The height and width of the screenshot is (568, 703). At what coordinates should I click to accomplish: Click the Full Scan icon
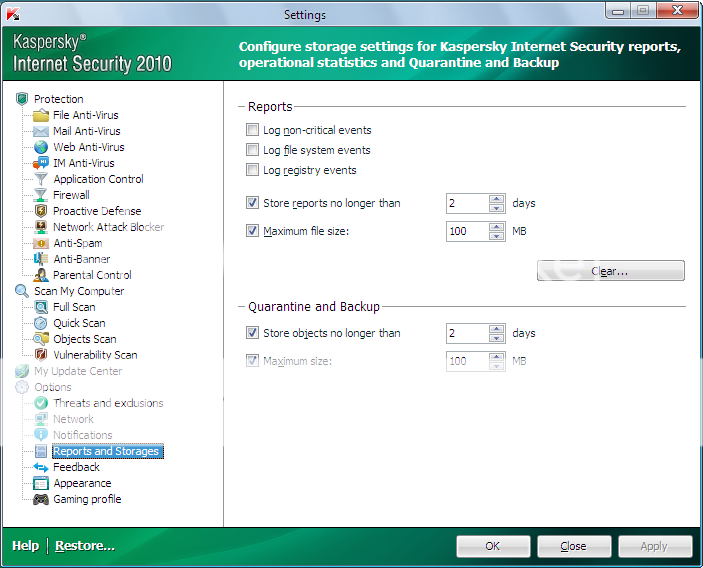click(41, 307)
